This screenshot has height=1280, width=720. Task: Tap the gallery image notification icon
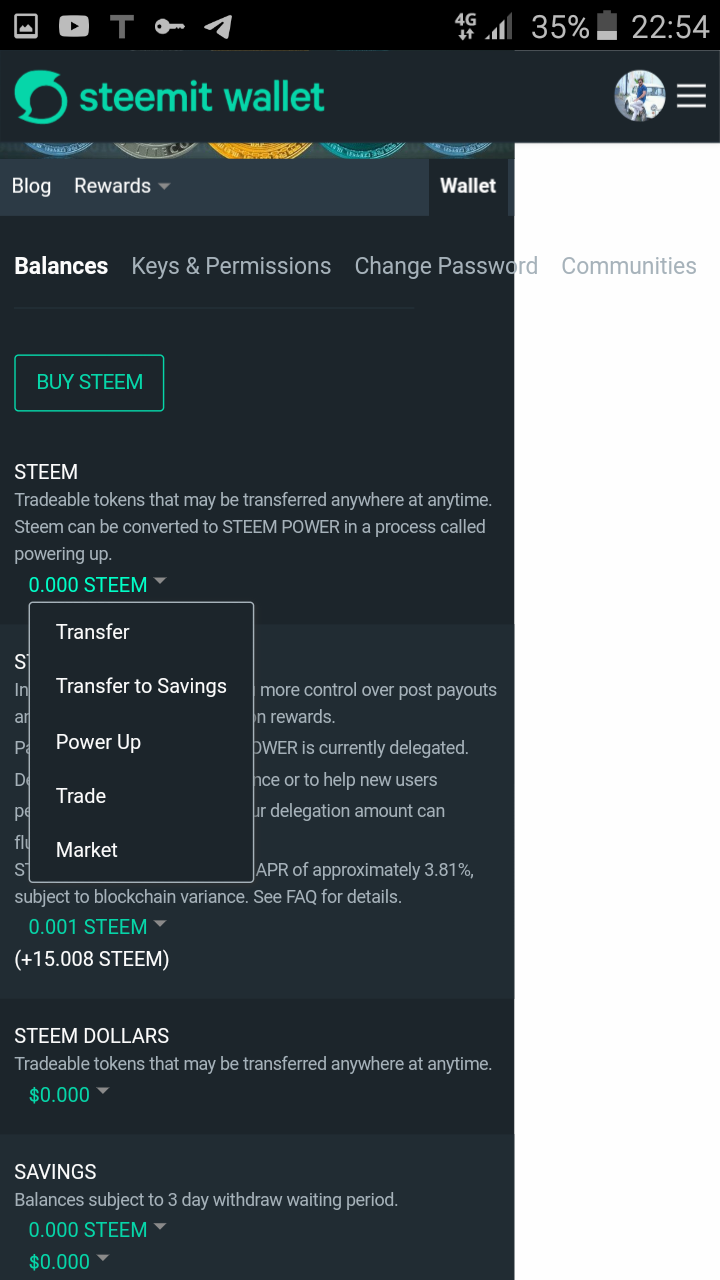pyautogui.click(x=26, y=26)
